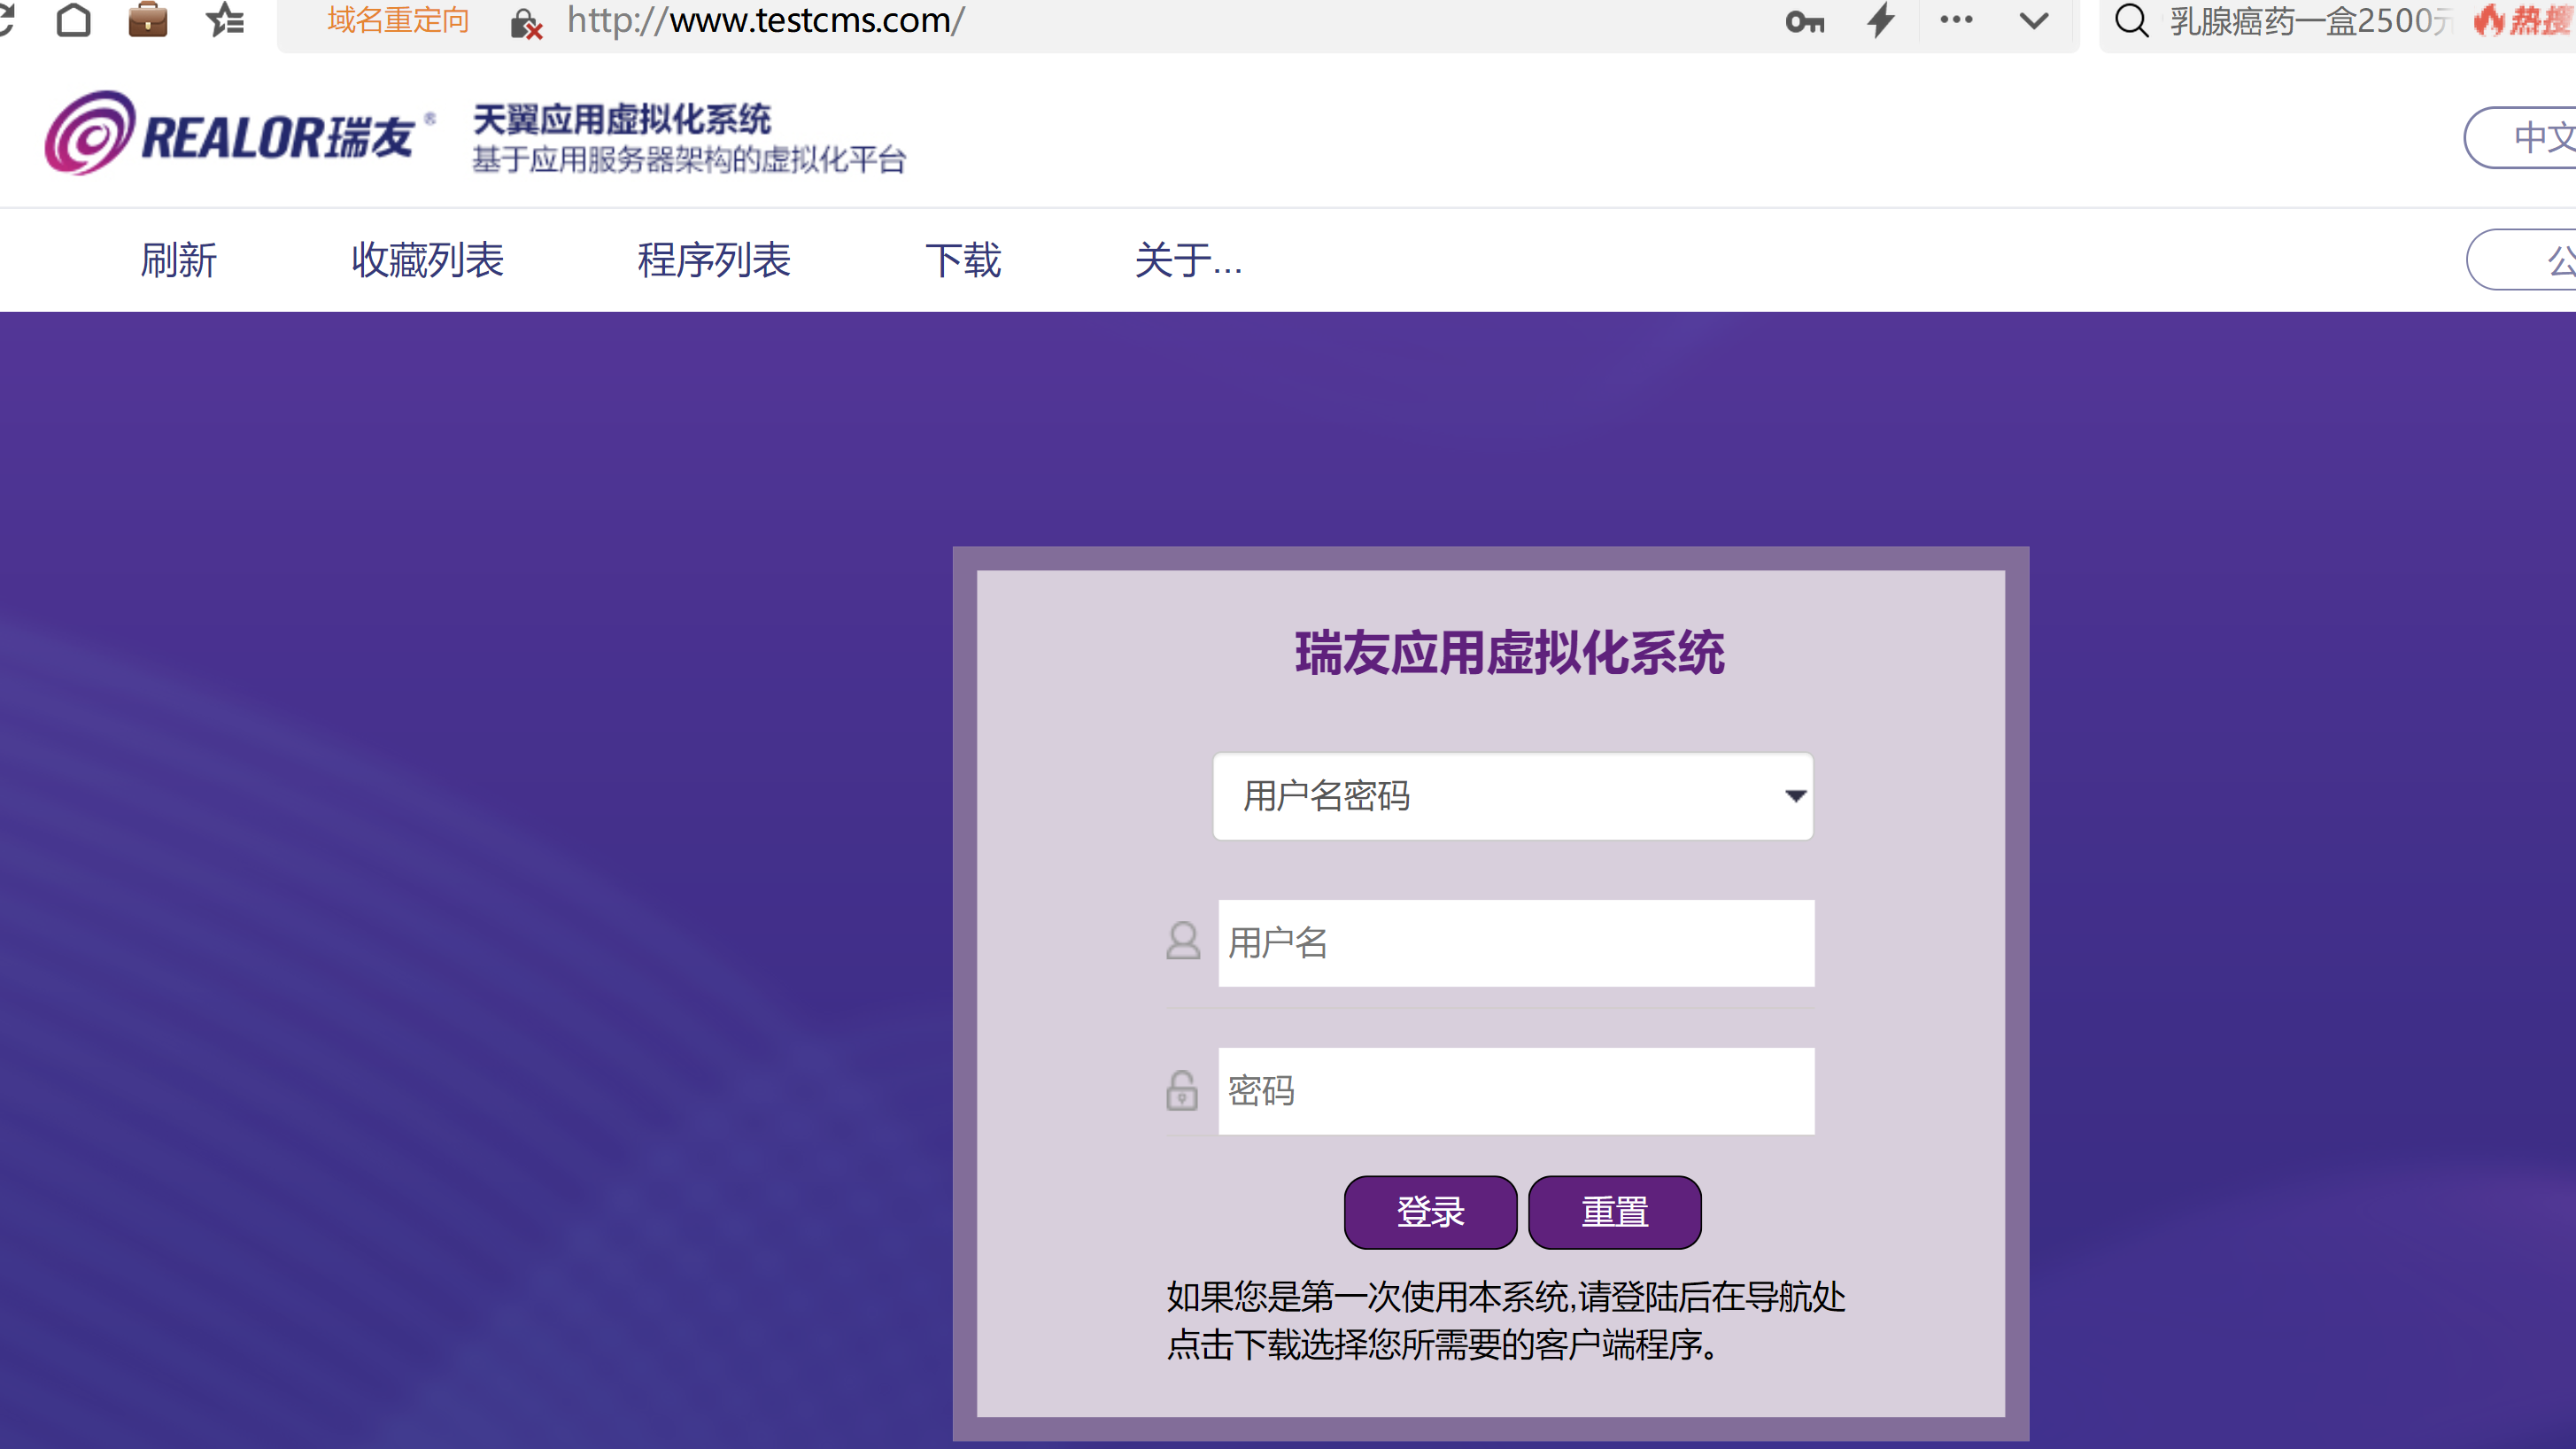Click the search box with 乳腺癌药 text
Image resolution: width=2576 pixels, height=1449 pixels.
pos(2310,21)
